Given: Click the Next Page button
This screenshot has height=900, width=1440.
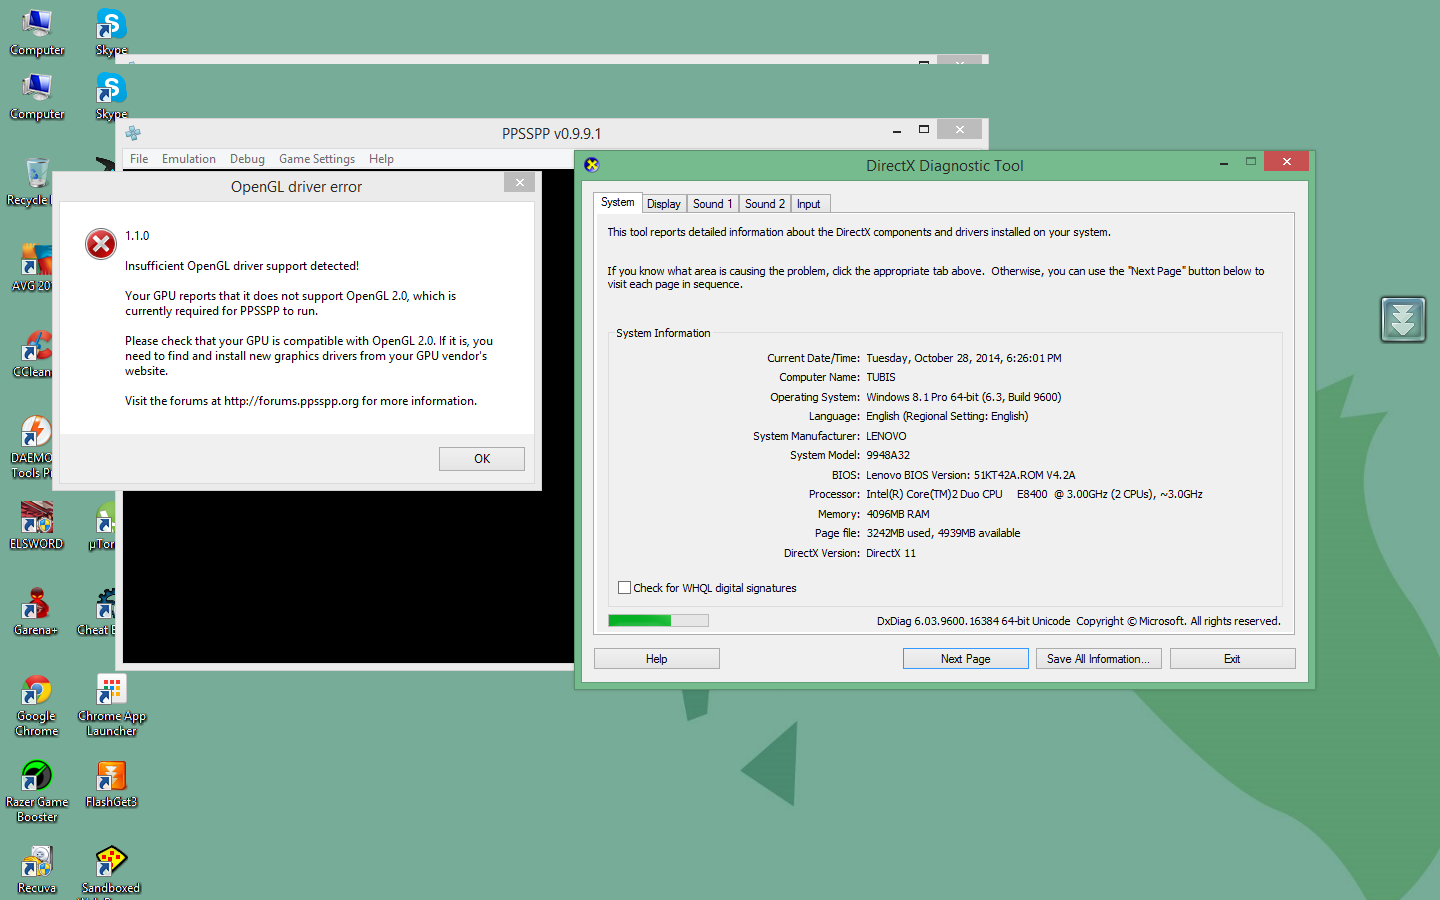Looking at the screenshot, I should 965,659.
